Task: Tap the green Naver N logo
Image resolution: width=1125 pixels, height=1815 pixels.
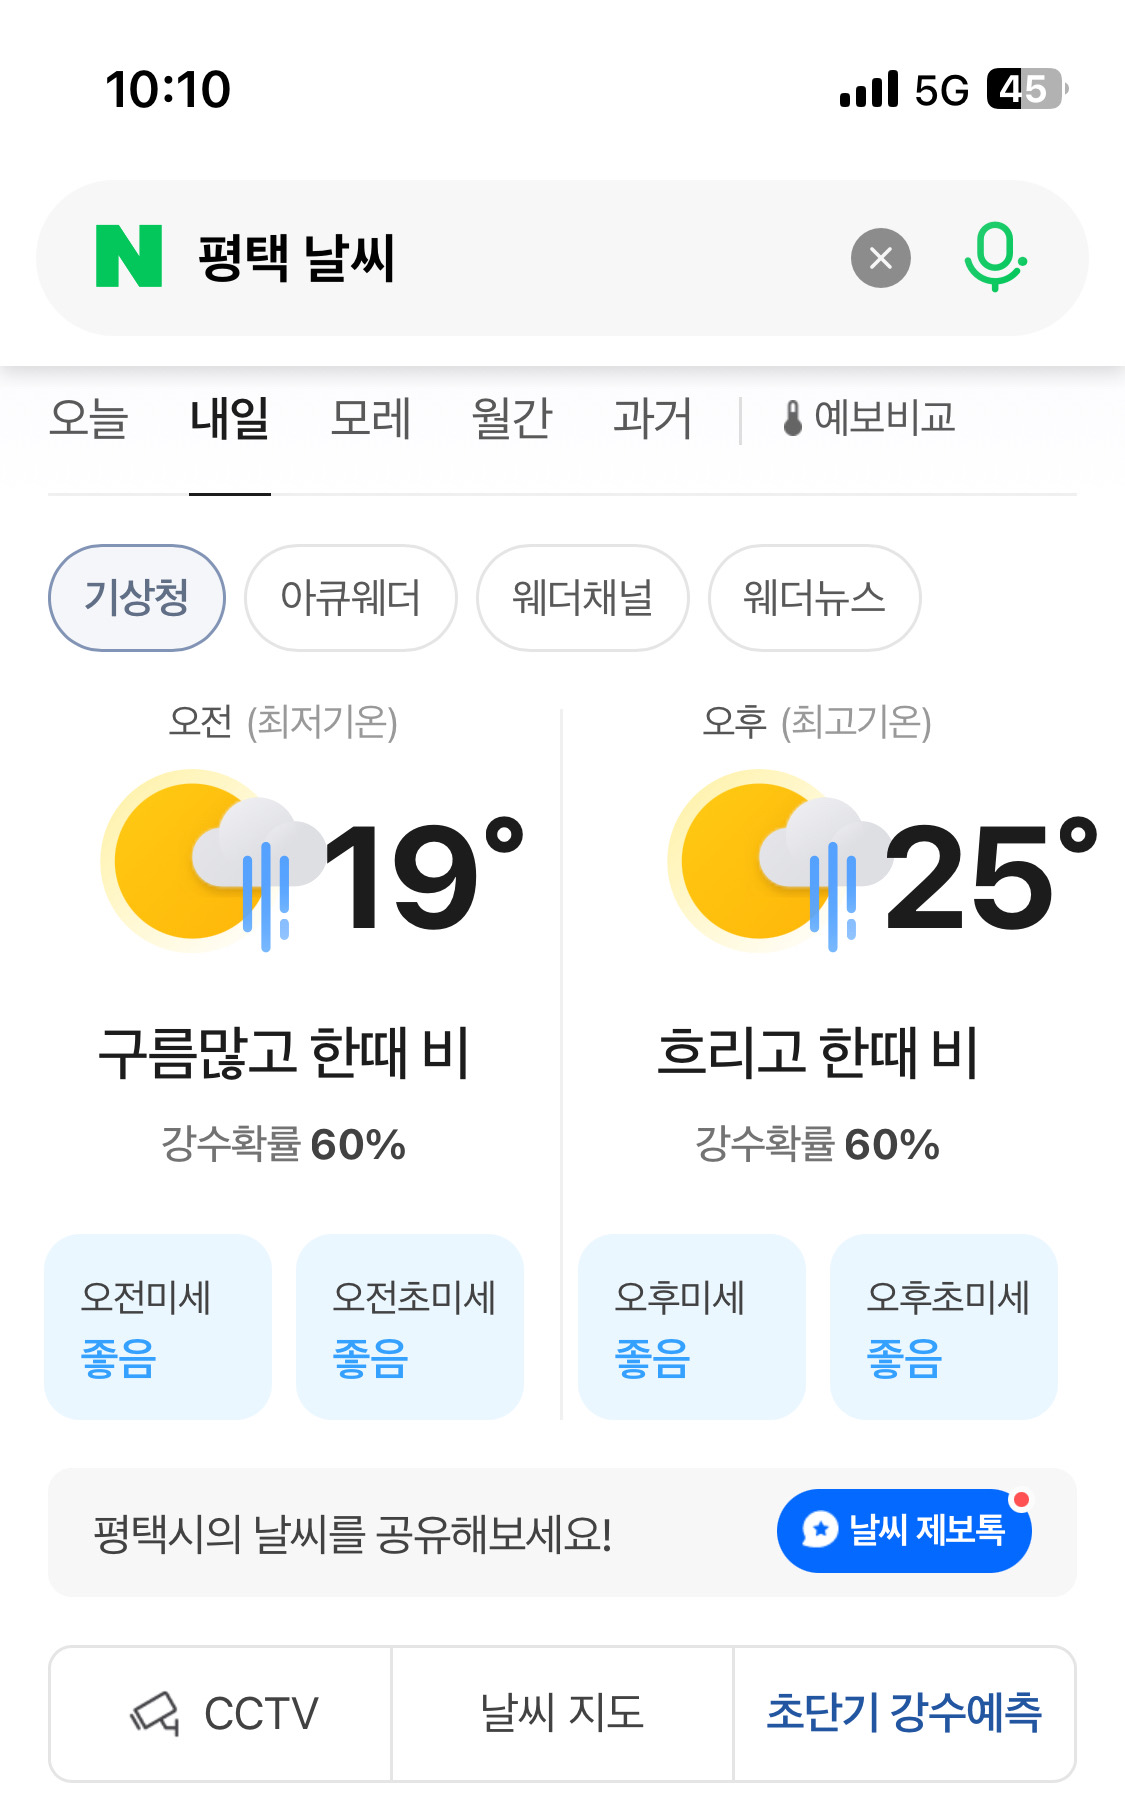Action: click(129, 257)
